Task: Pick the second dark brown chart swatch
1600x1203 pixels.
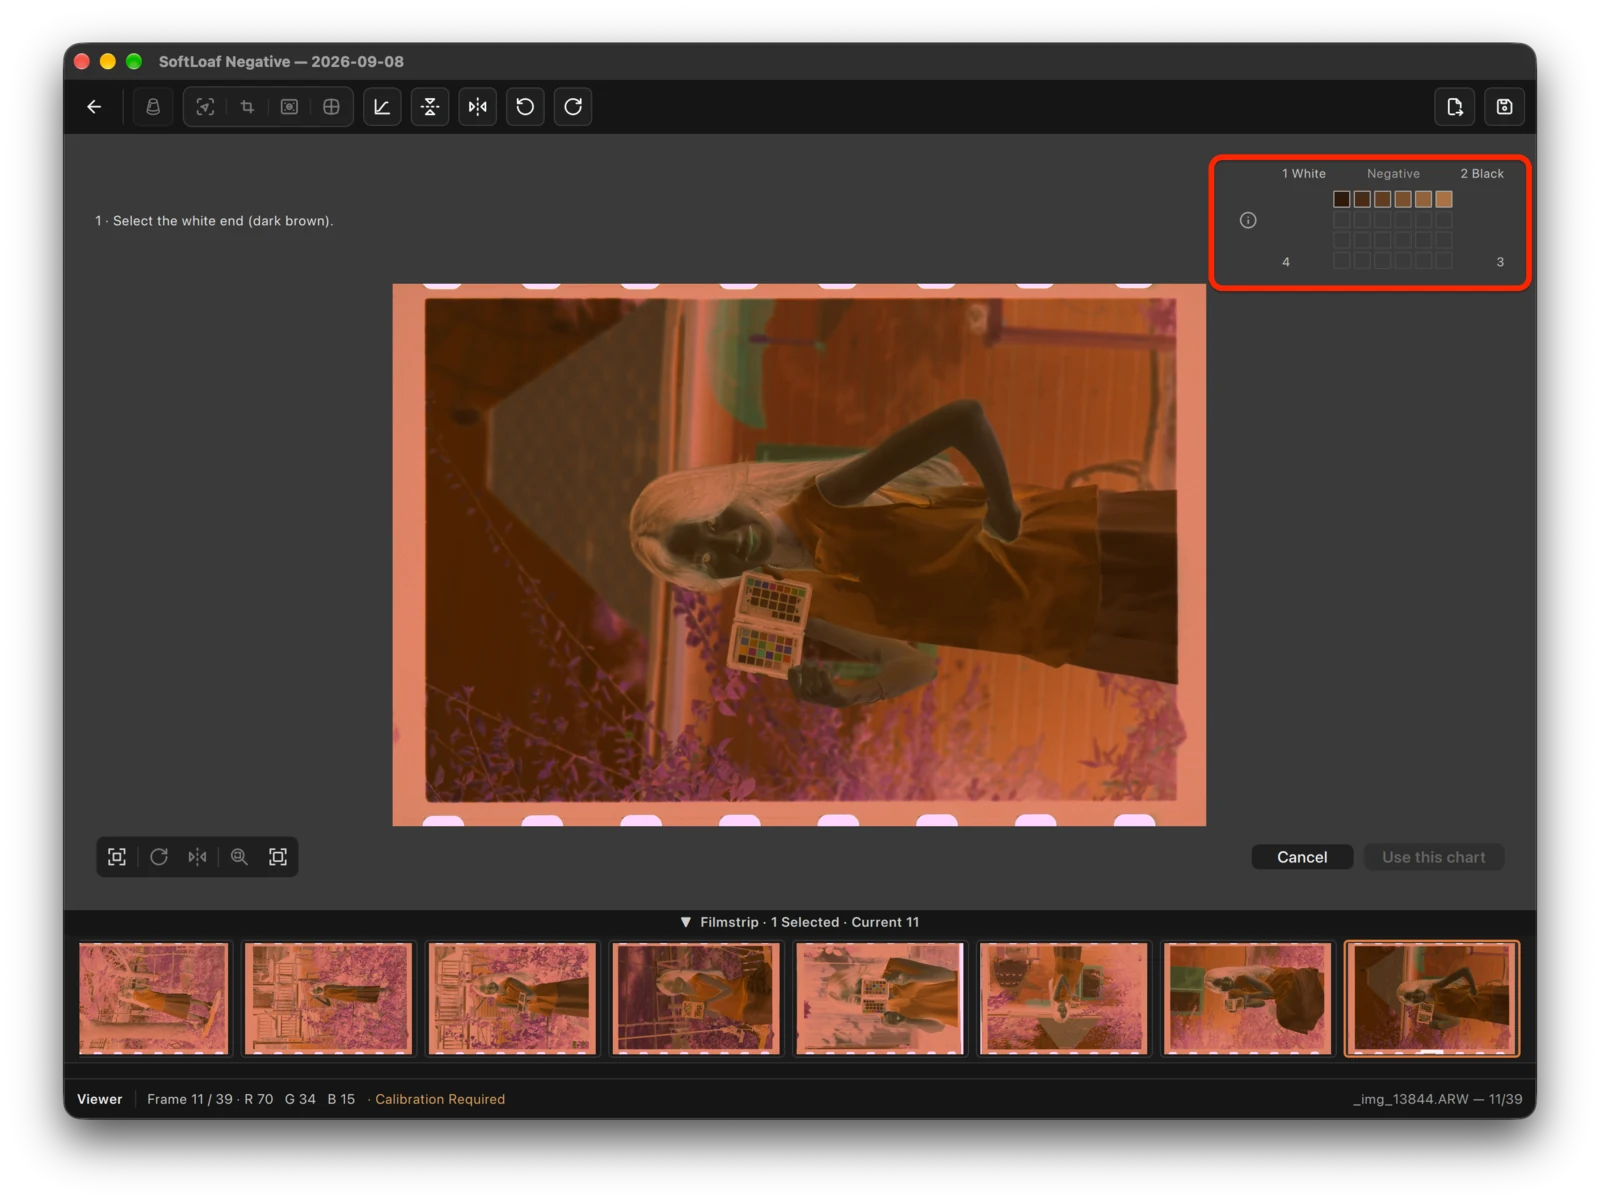Action: click(1362, 200)
